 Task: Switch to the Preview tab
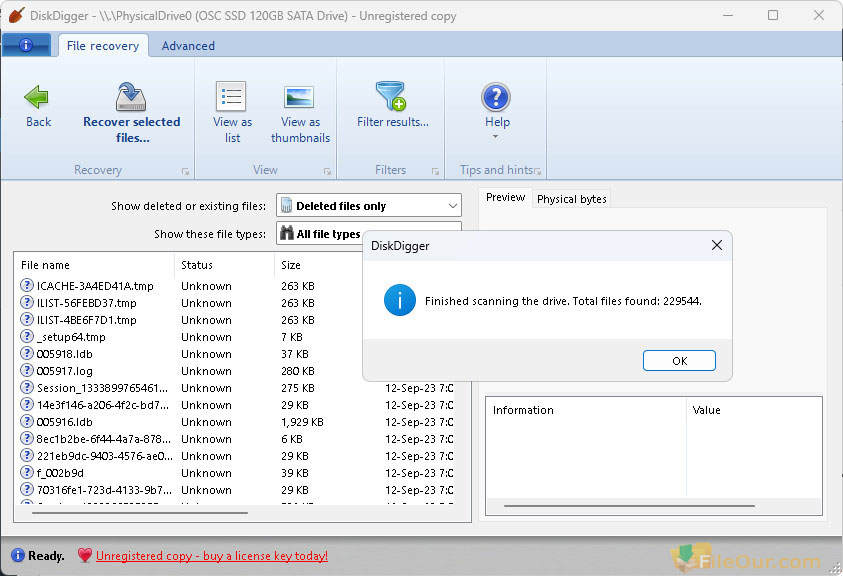pos(505,197)
